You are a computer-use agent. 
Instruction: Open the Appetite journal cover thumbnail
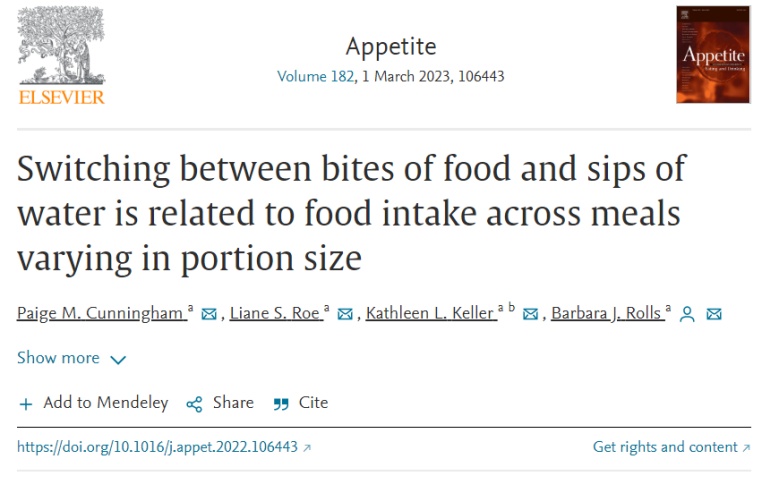click(x=713, y=55)
